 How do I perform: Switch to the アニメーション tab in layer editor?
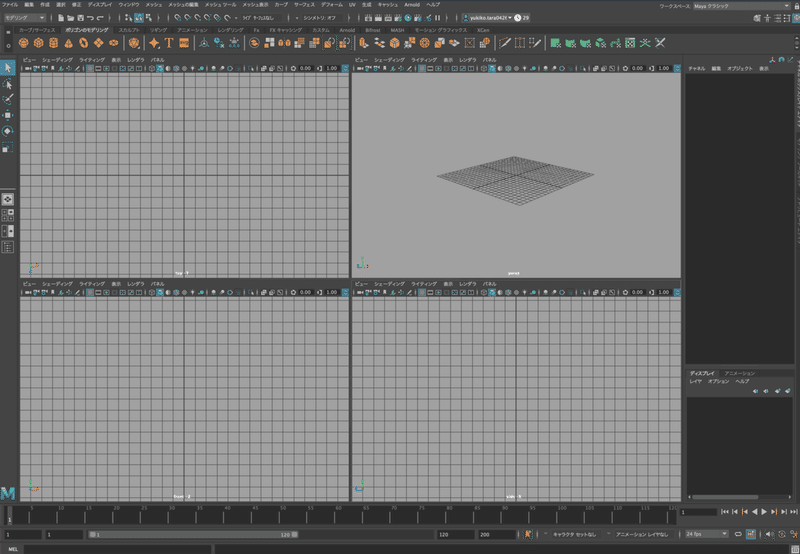click(x=739, y=373)
